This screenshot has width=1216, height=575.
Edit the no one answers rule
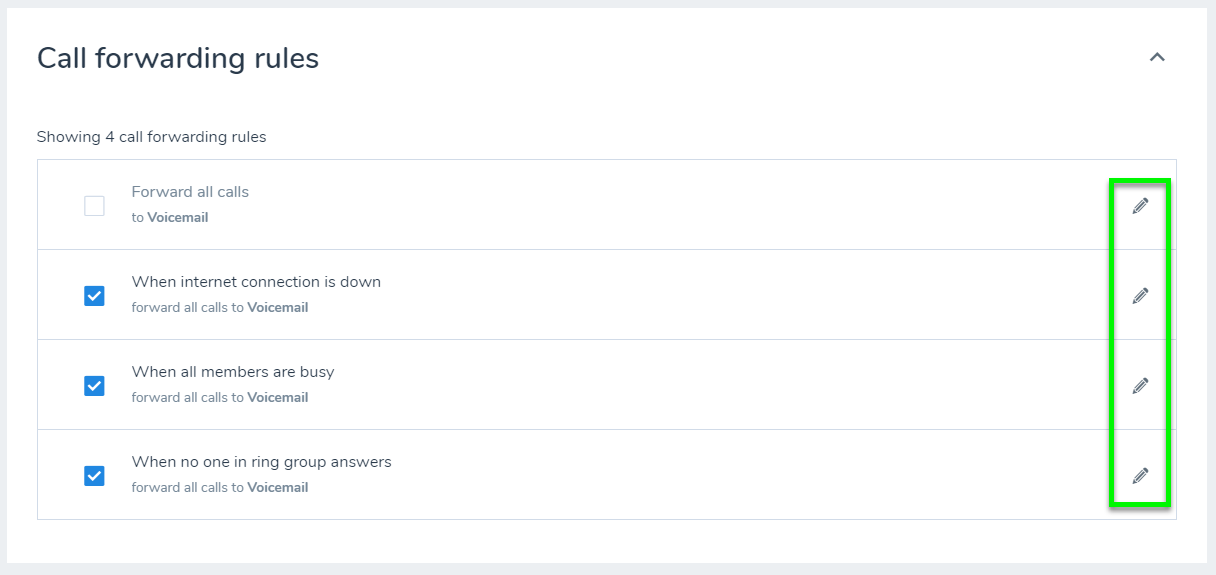(x=1140, y=476)
